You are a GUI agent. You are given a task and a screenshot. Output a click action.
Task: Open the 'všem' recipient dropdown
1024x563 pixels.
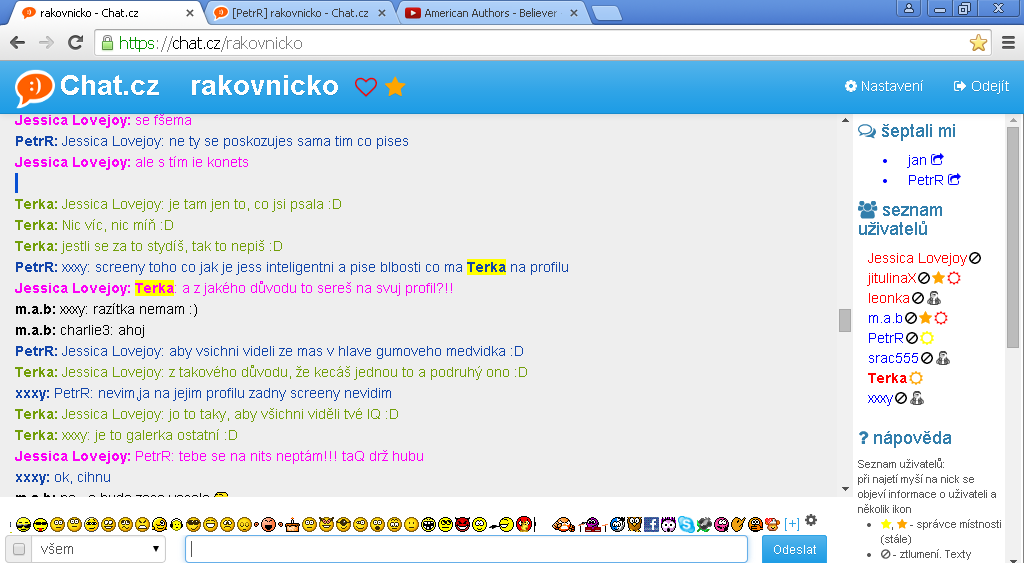tap(98, 549)
